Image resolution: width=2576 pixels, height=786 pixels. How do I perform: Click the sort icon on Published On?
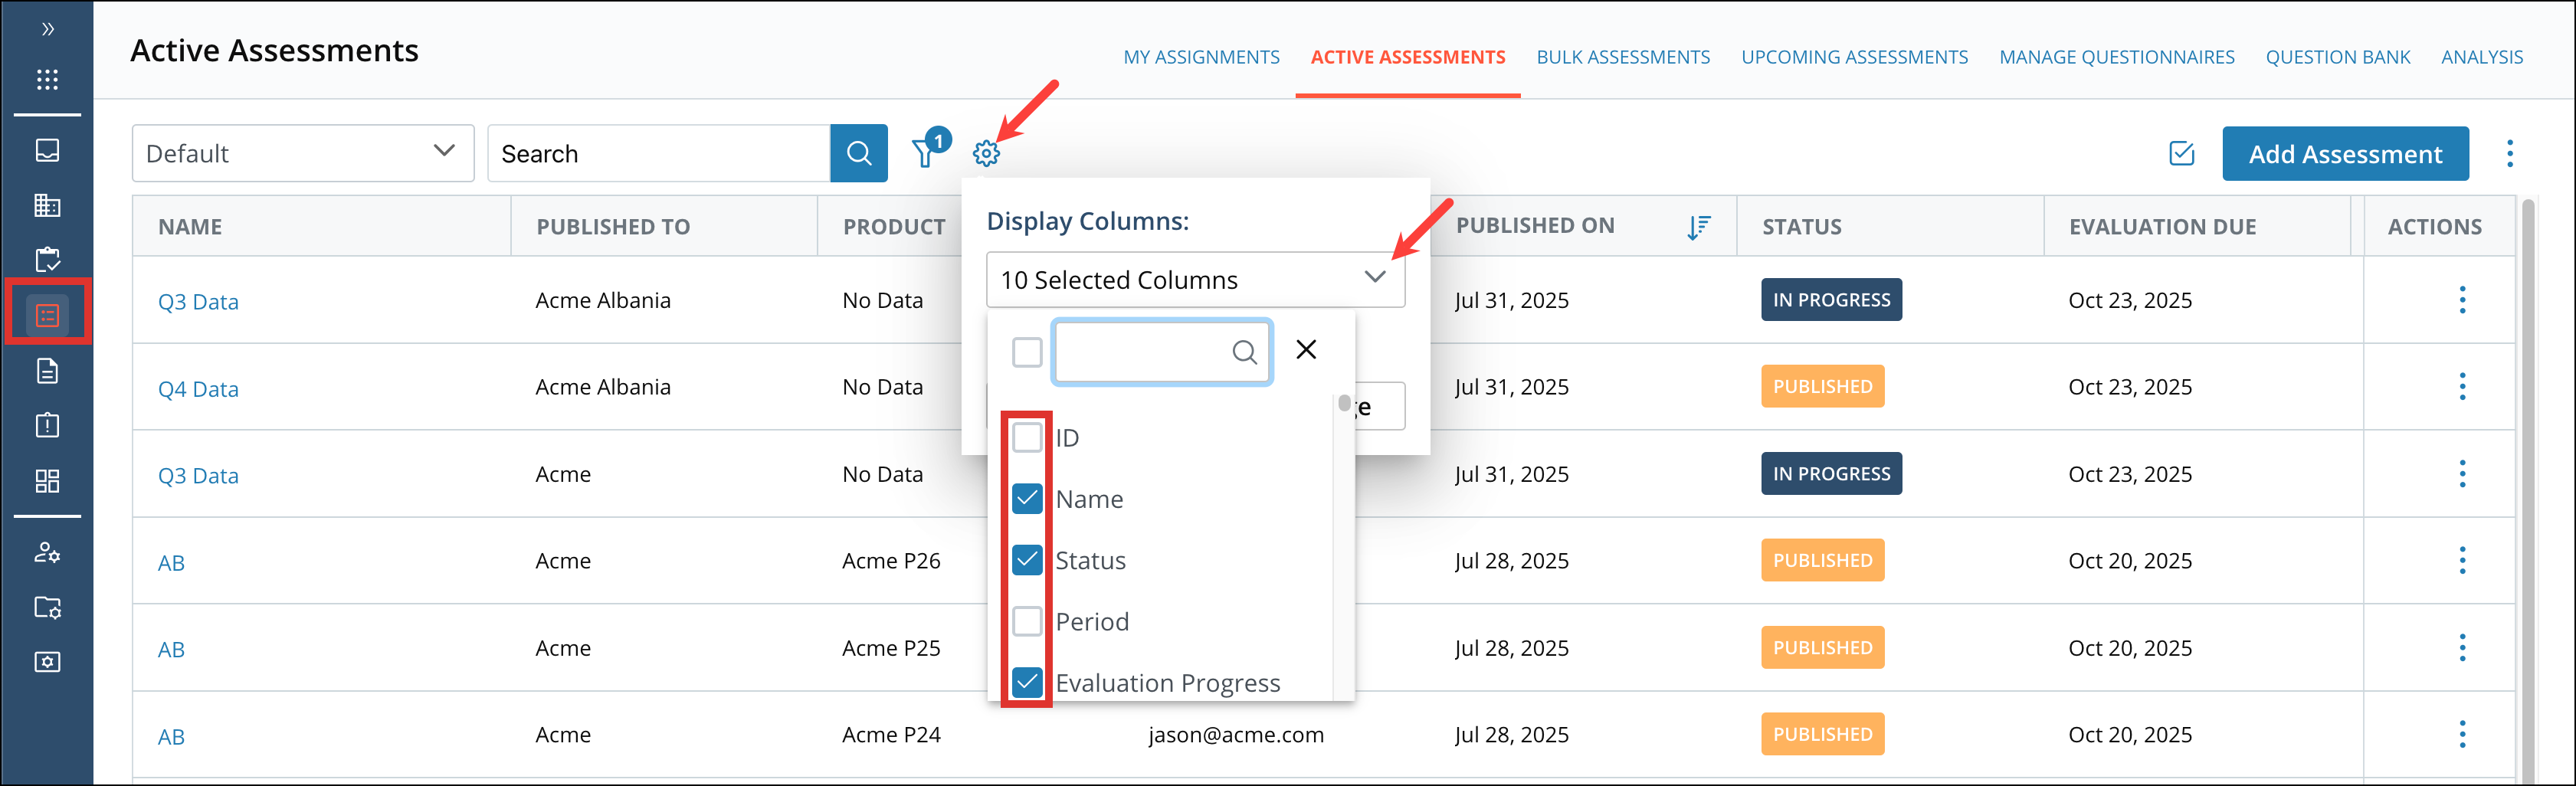click(x=1698, y=227)
